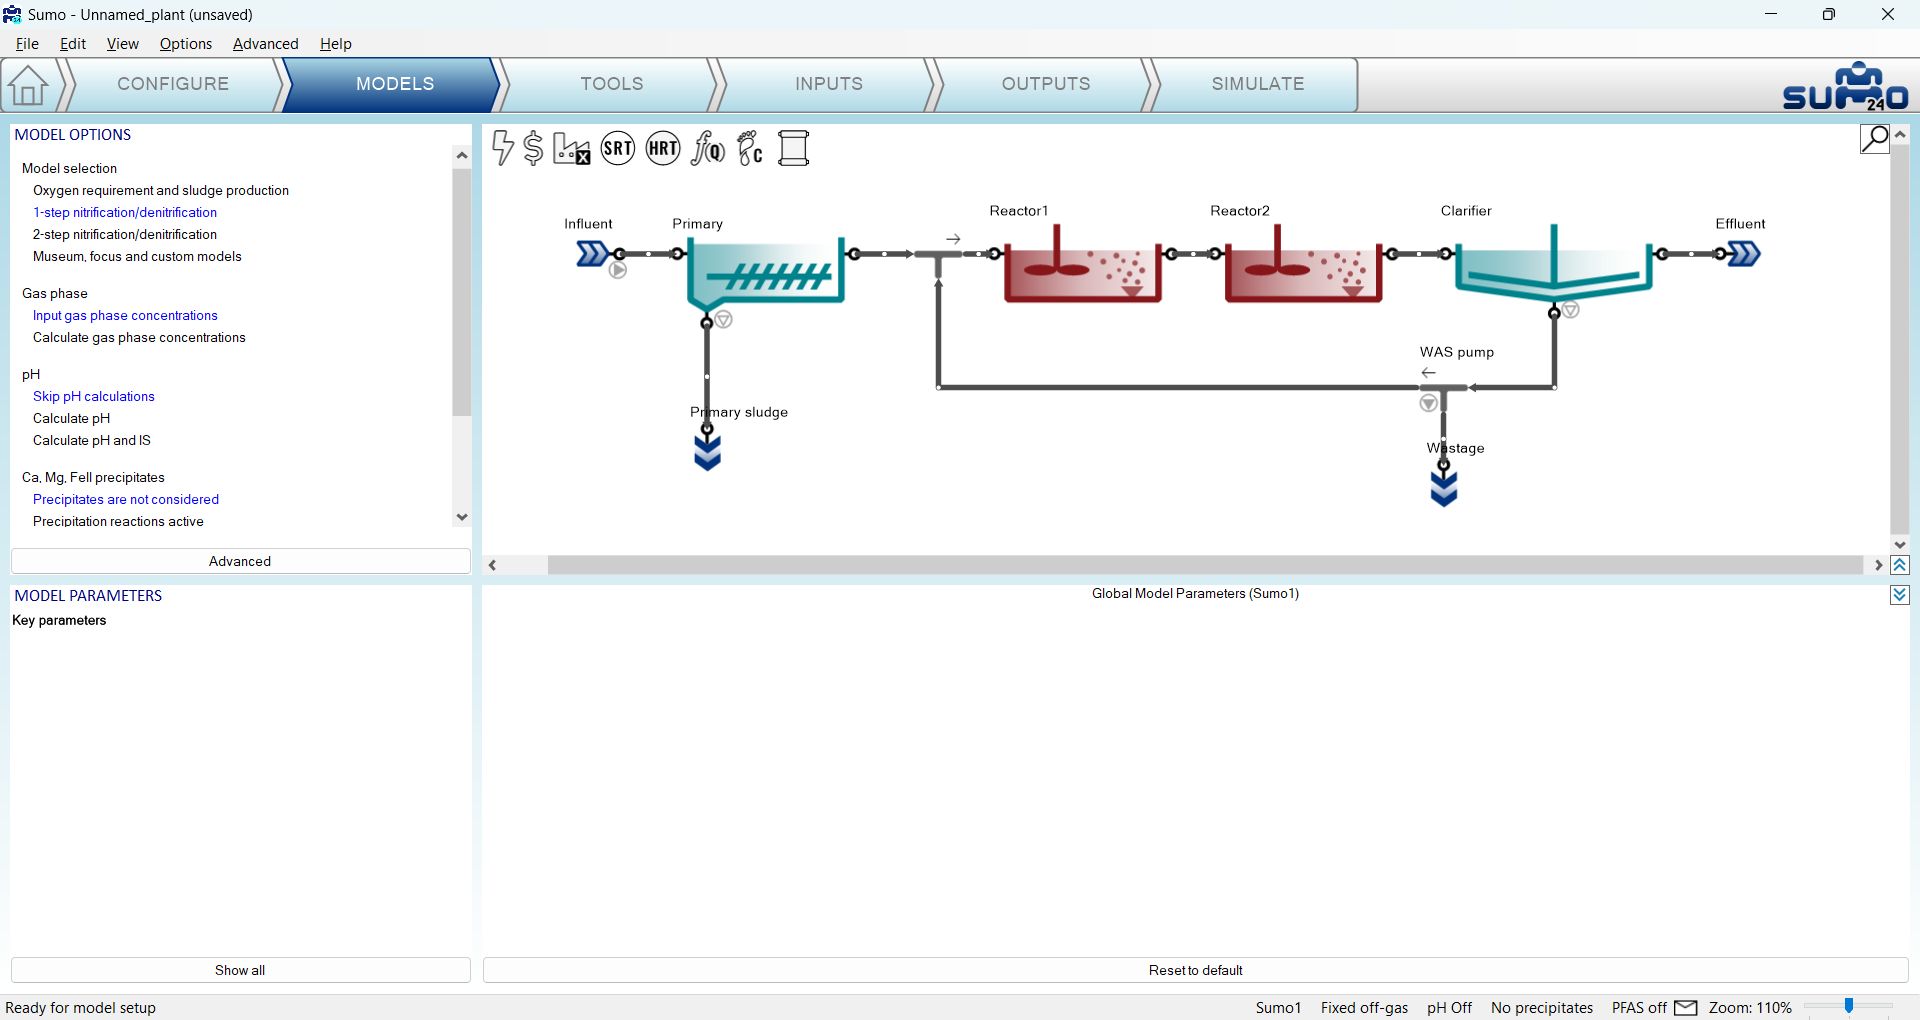Switch to the SIMULATE tab
1920x1020 pixels.
click(x=1258, y=84)
